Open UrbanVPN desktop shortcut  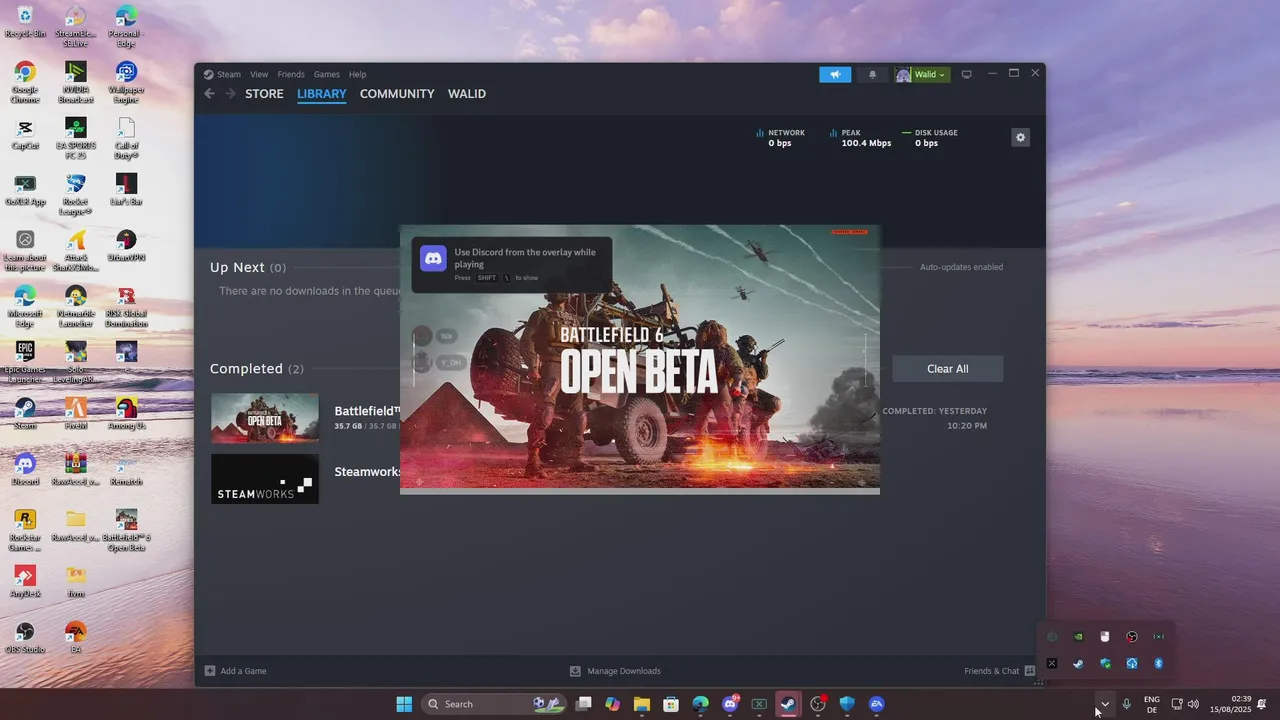coord(126,246)
